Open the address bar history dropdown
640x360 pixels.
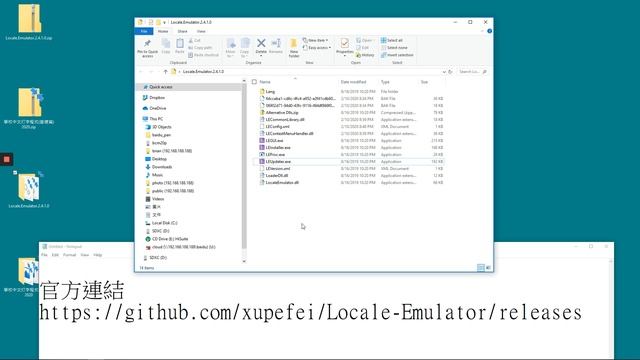click(444, 72)
